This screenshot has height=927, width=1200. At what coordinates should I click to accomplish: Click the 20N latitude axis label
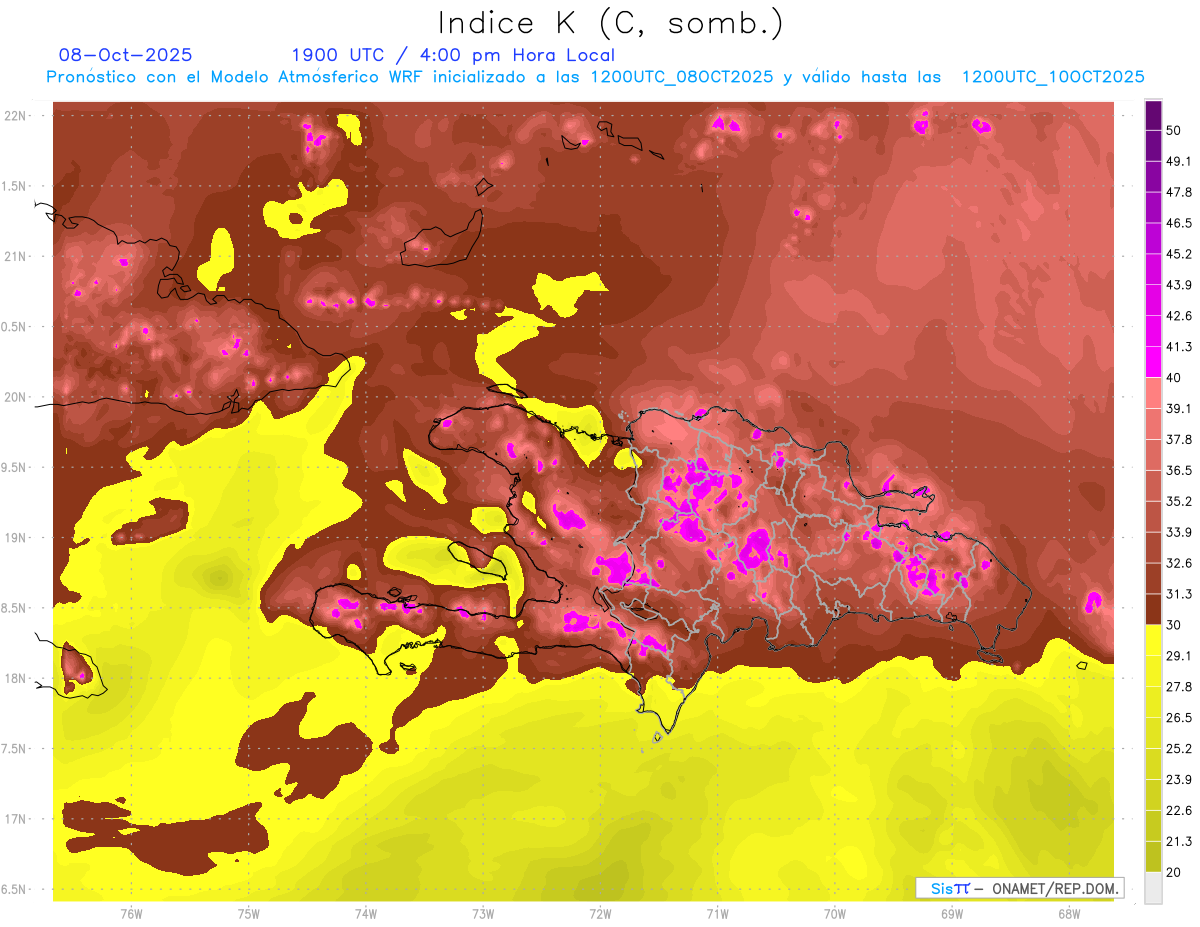click(17, 397)
